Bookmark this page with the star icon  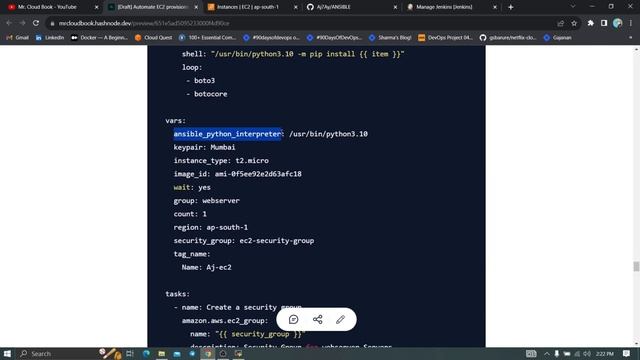(x=574, y=23)
